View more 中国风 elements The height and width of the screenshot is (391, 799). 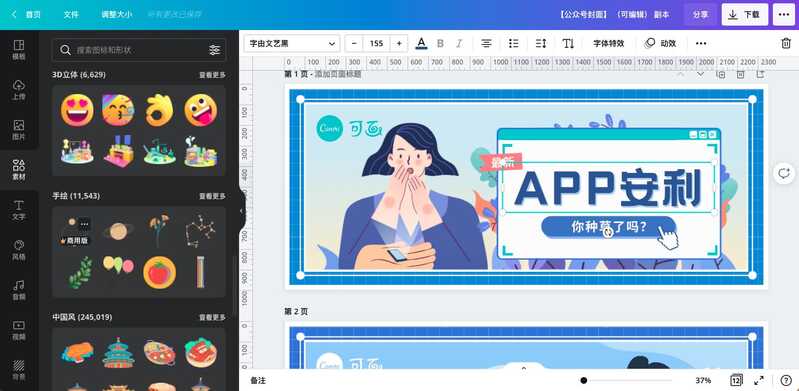(212, 317)
